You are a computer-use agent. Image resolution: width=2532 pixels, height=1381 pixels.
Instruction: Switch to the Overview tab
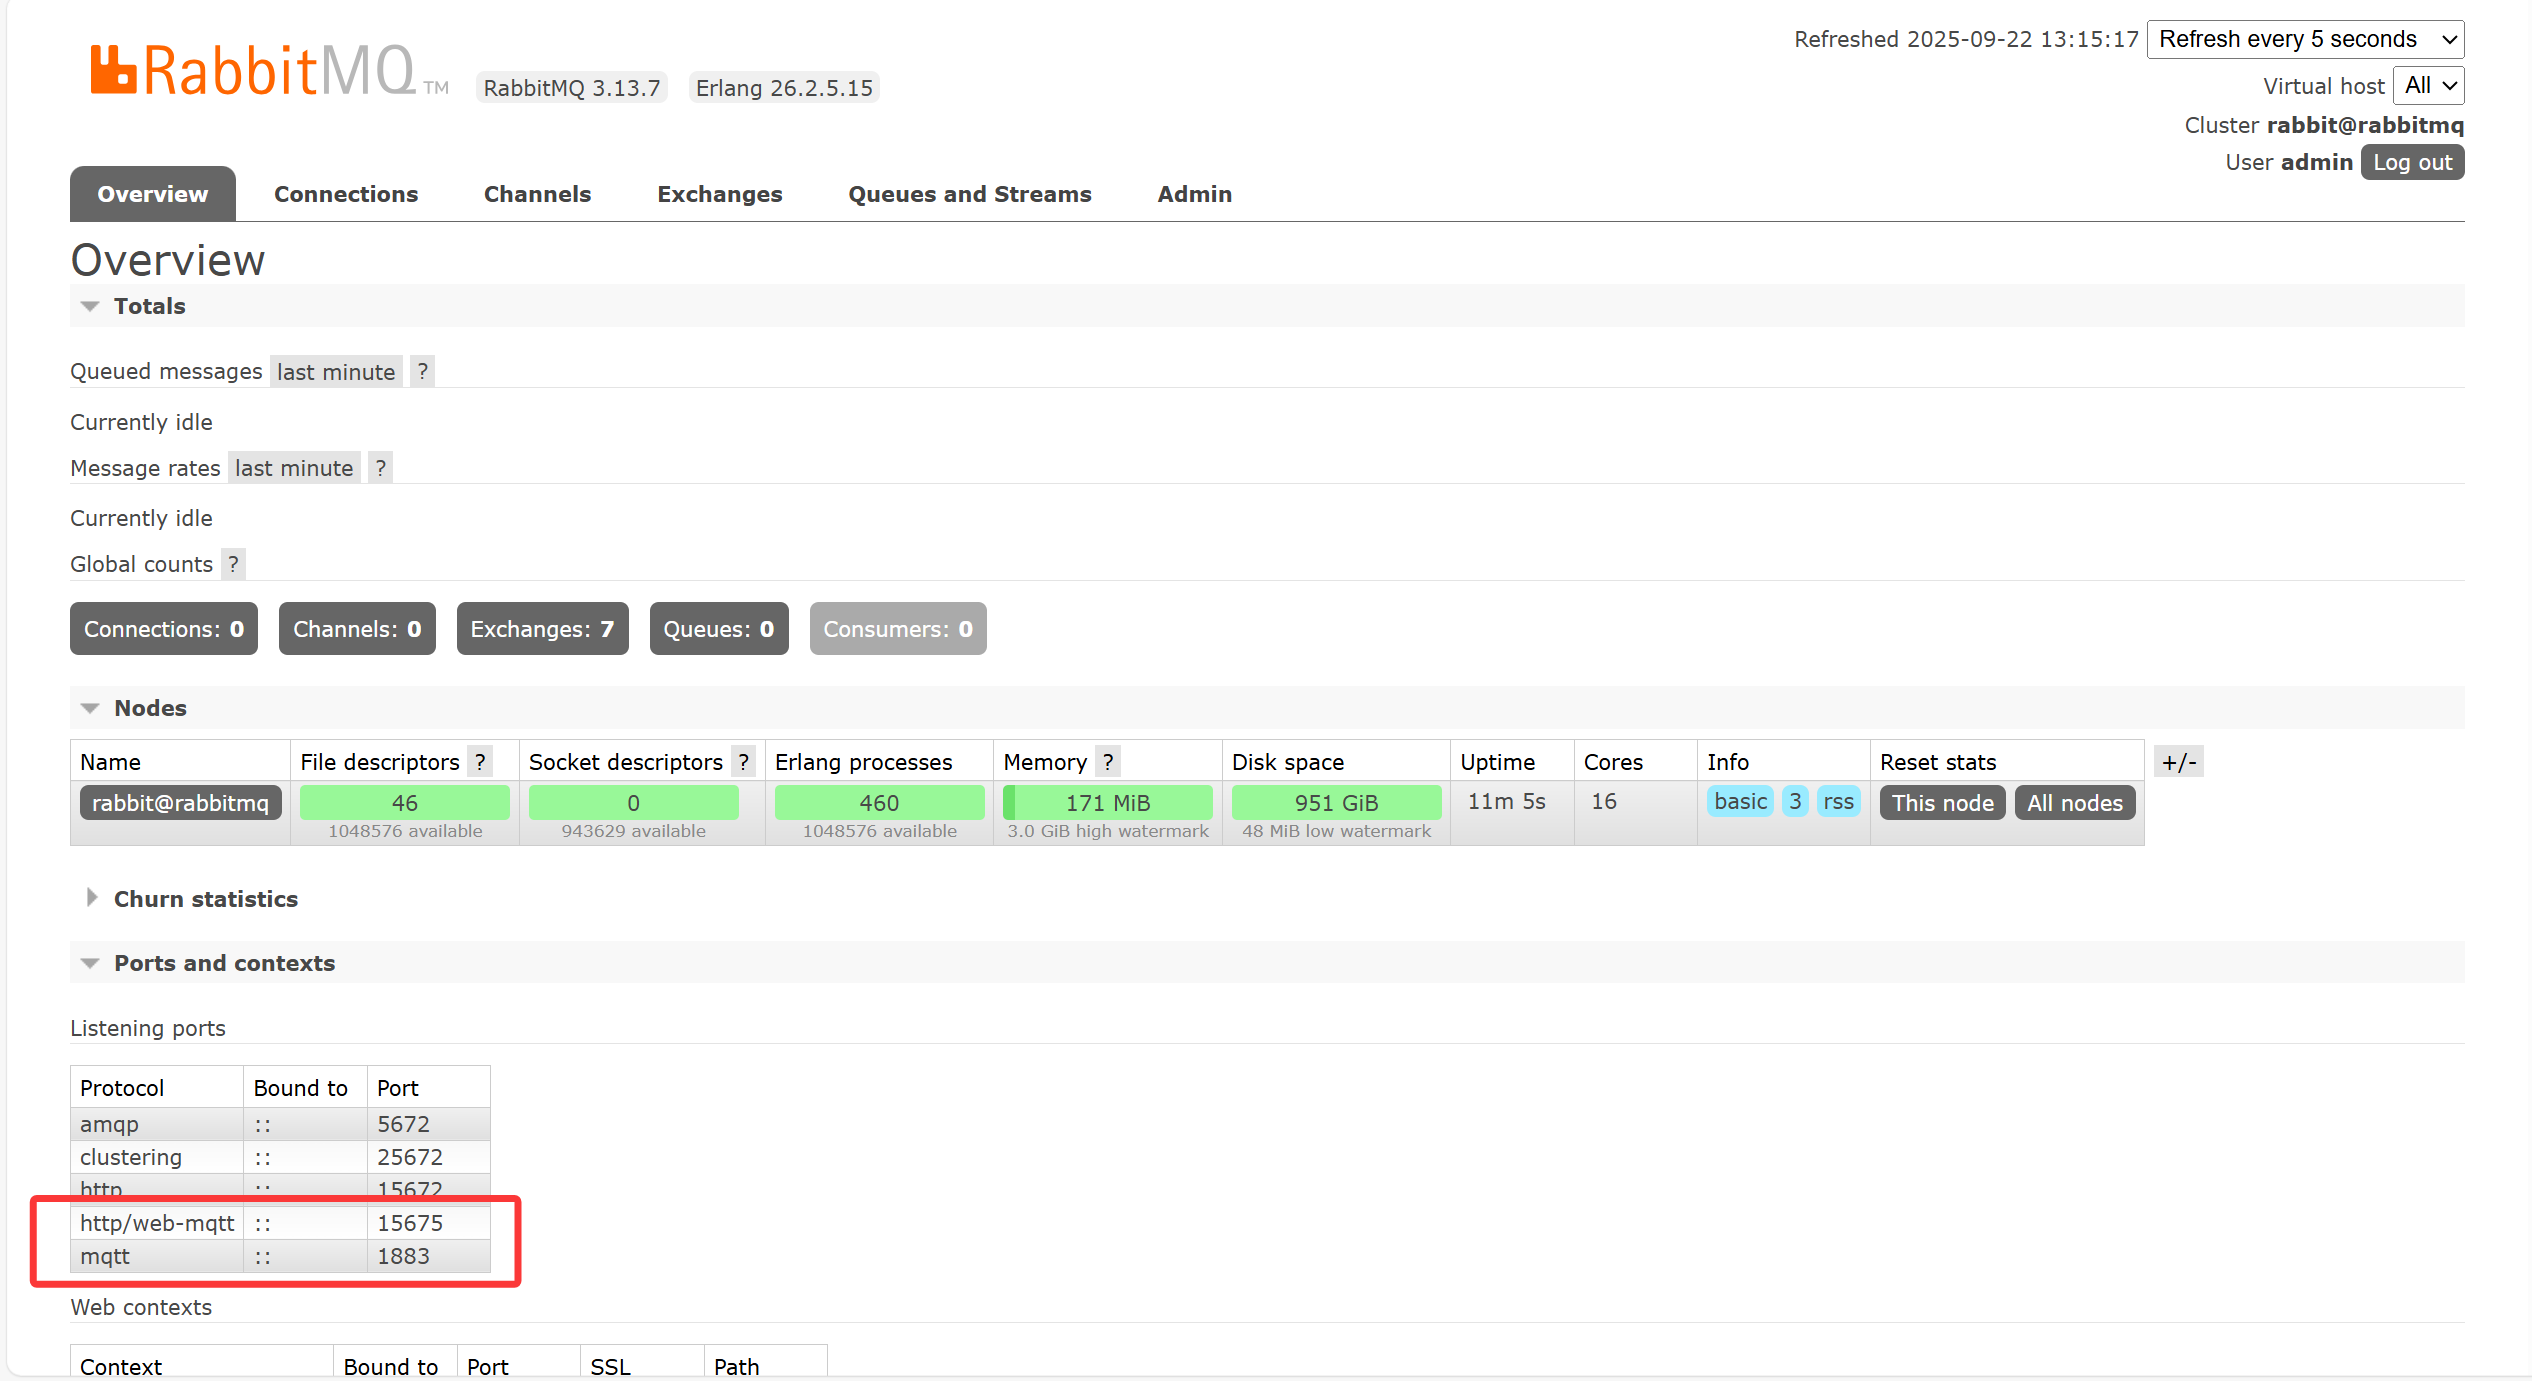click(x=153, y=194)
